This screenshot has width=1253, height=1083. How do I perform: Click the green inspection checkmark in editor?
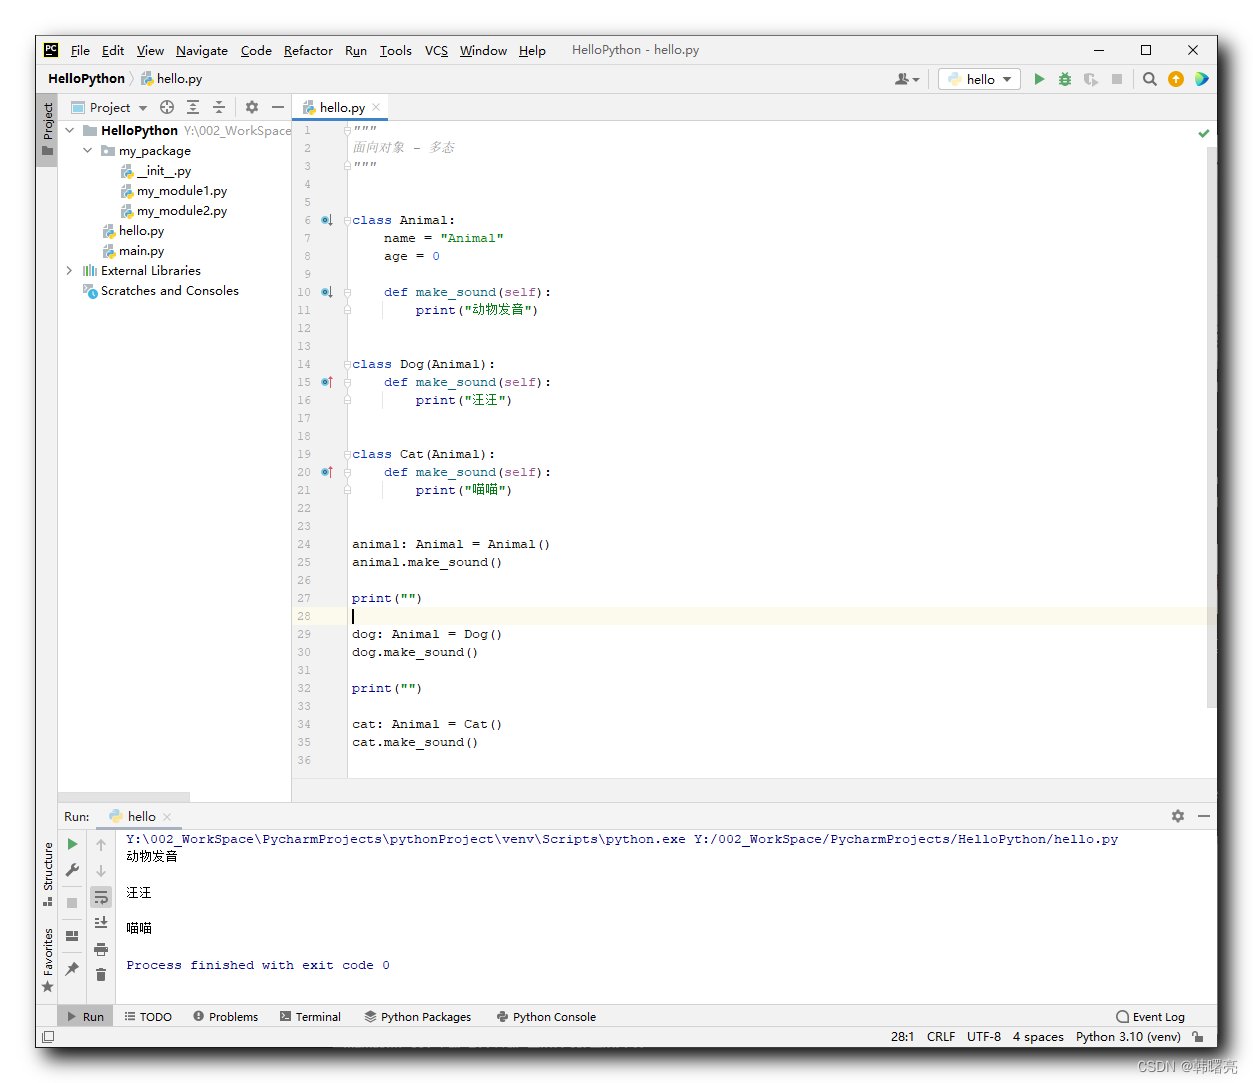[1204, 133]
